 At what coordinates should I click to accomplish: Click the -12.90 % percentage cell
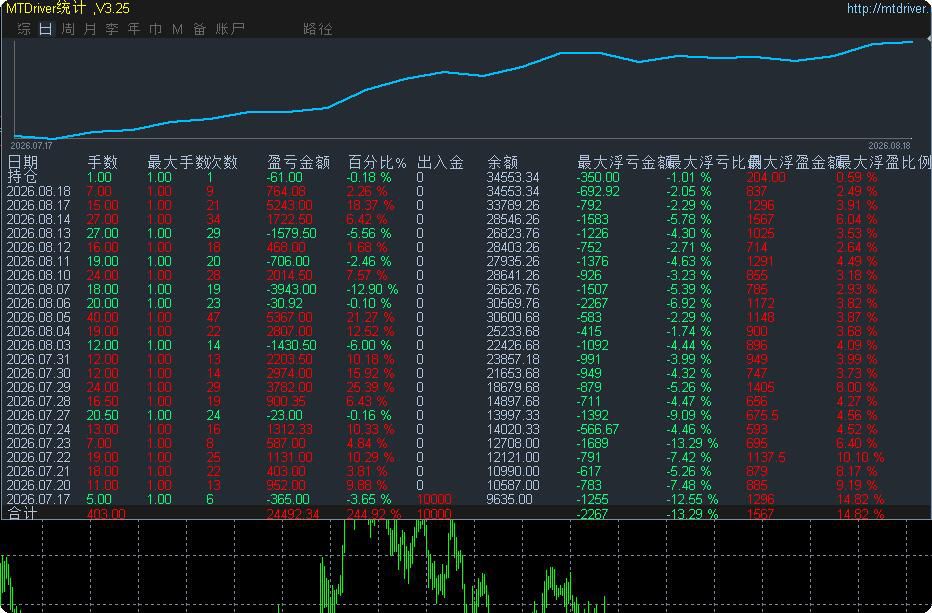372,289
